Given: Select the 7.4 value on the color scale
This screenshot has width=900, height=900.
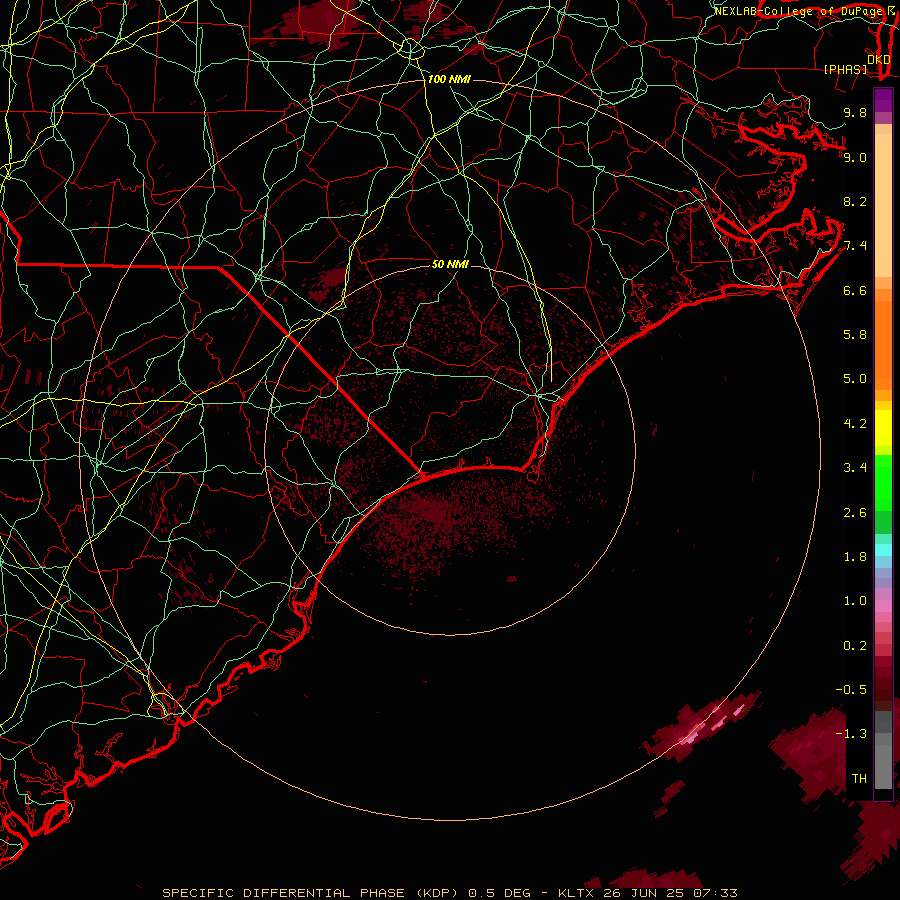Looking at the screenshot, I should pyautogui.click(x=855, y=246).
